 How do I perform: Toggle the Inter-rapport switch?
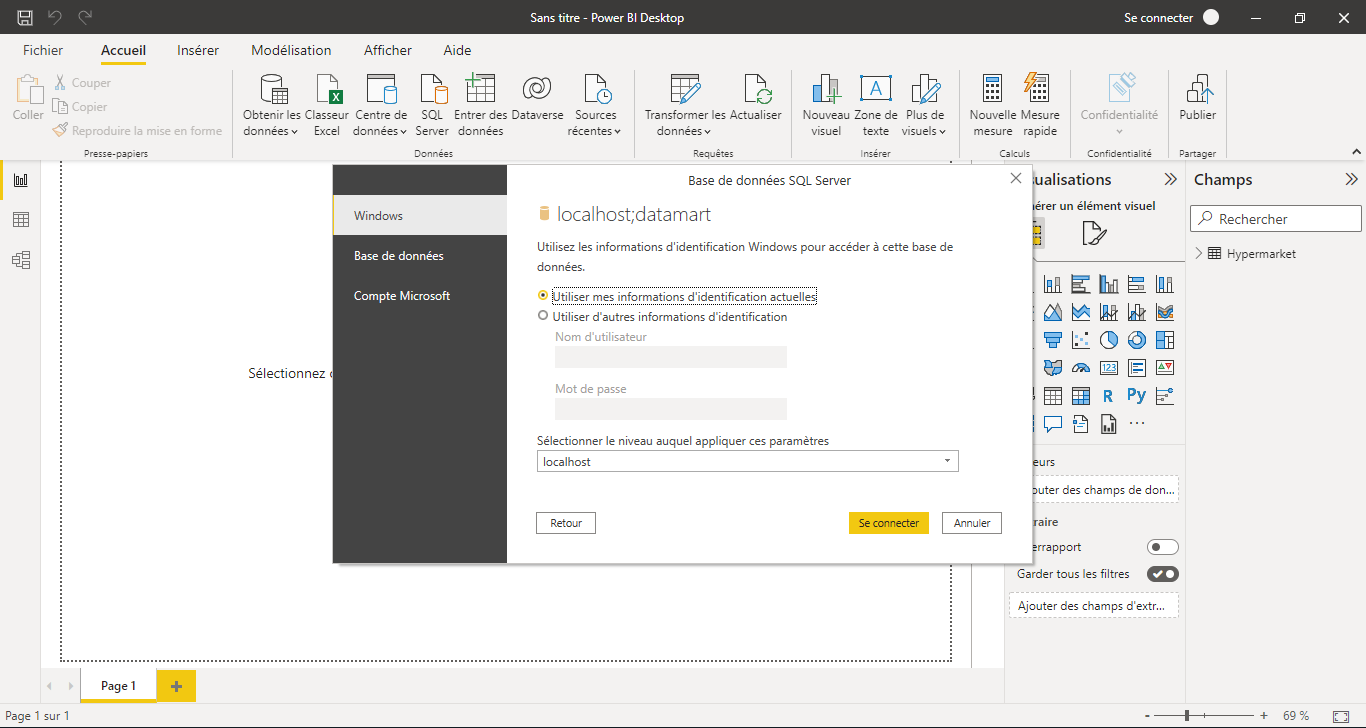(1163, 547)
